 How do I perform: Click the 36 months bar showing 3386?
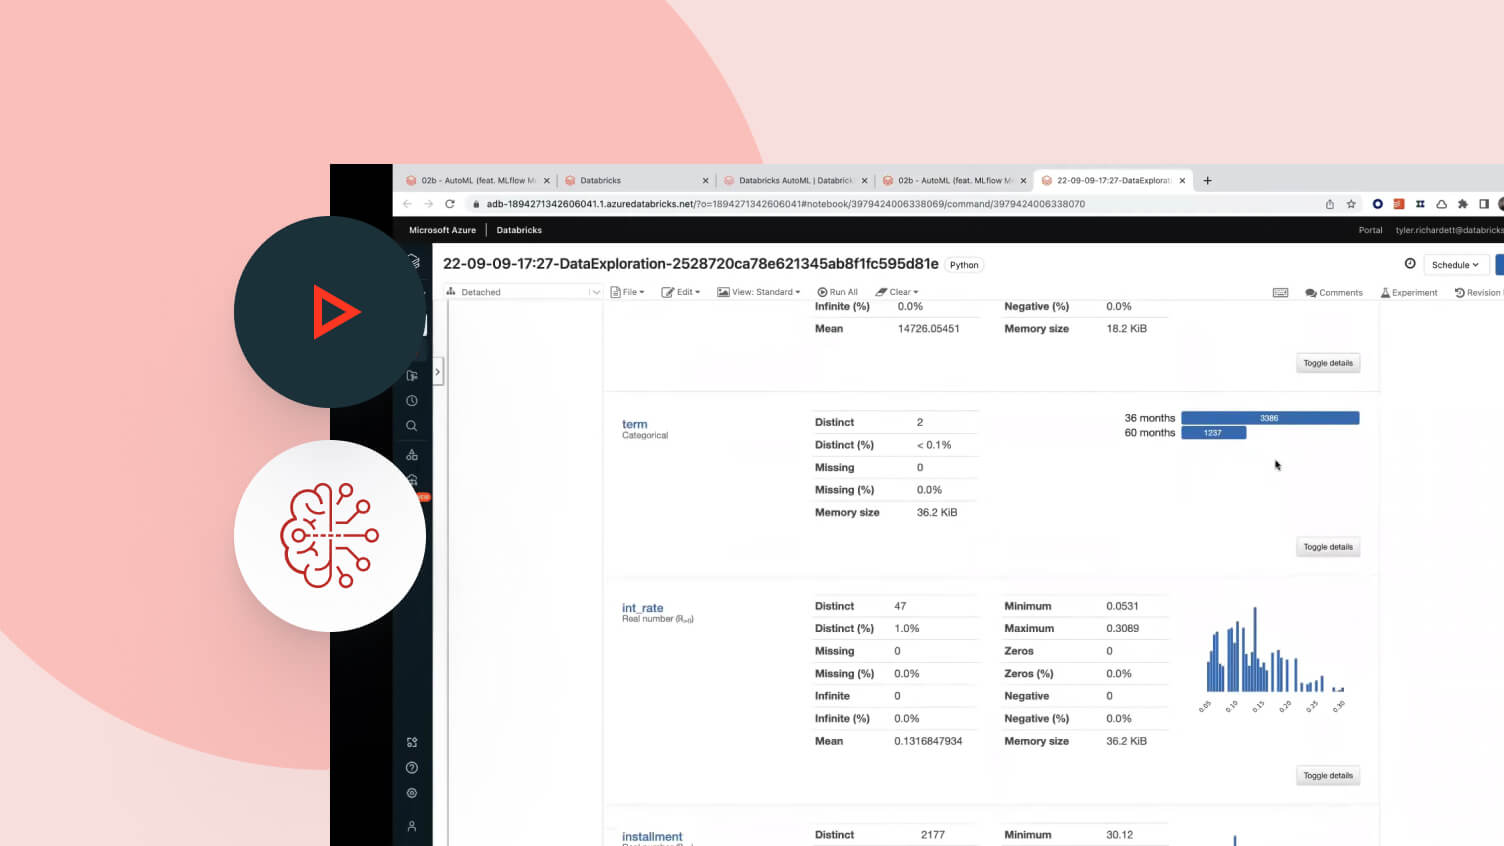point(1270,418)
